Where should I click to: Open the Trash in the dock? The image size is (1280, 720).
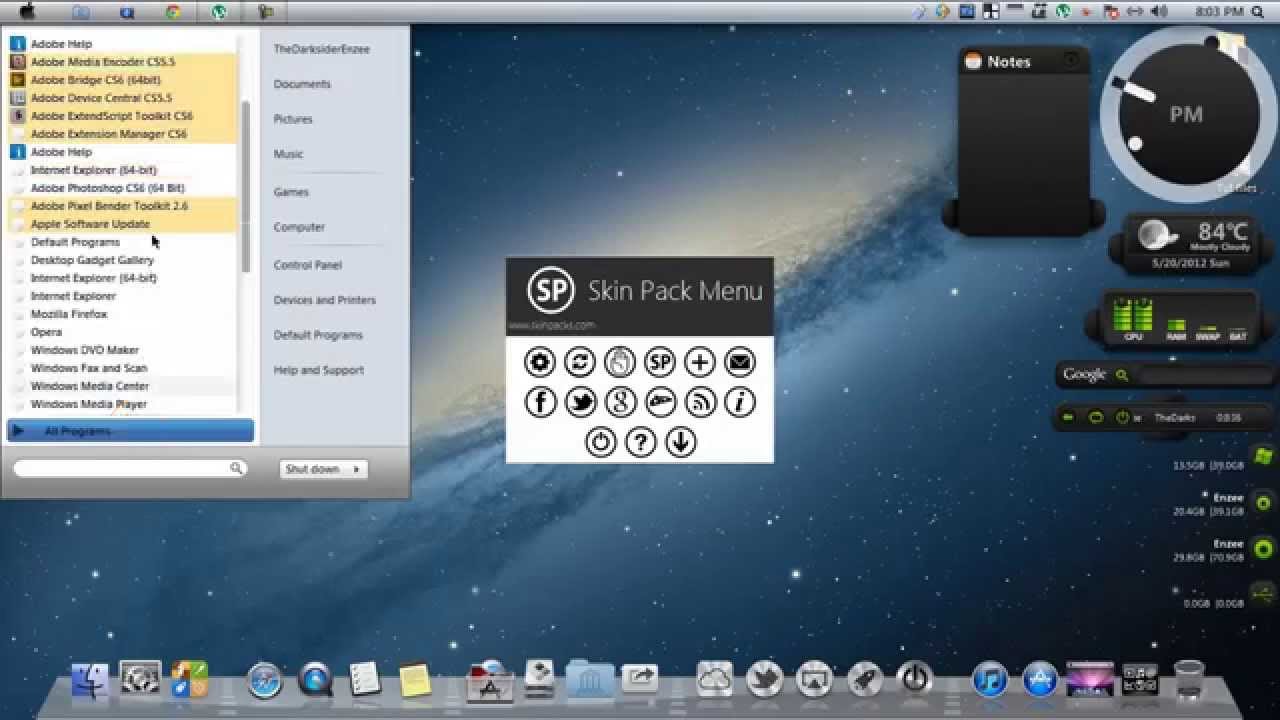tap(1189, 680)
